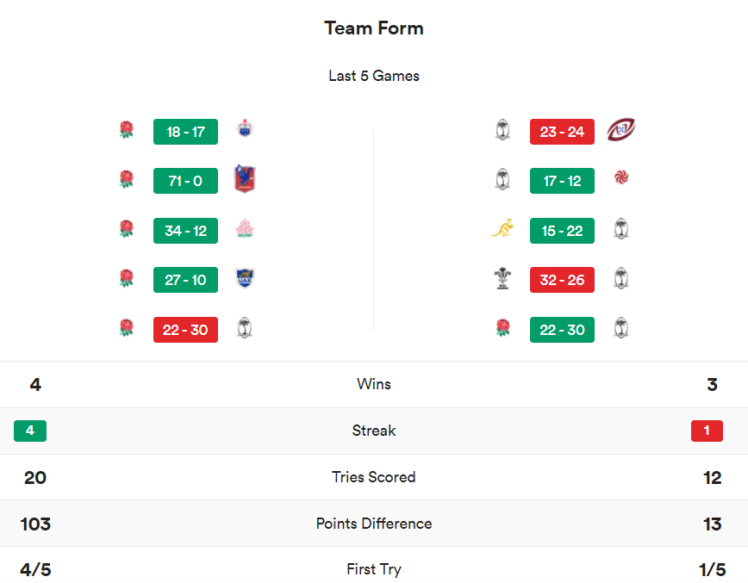Click the Australia Wallabies kangaroo logo

tap(502, 230)
